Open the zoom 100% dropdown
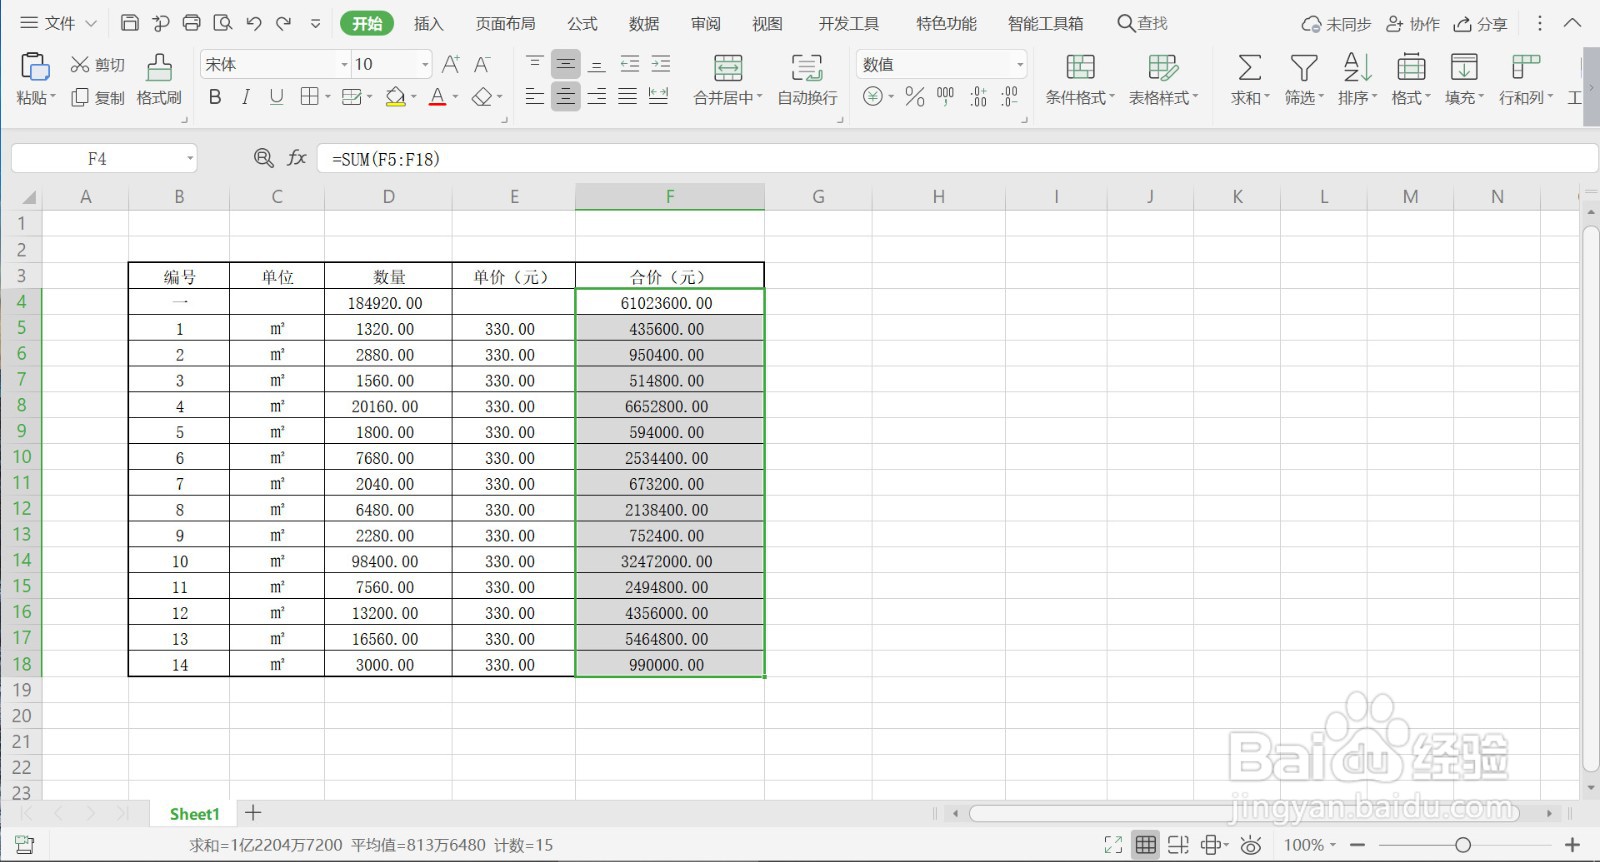Screen dimensions: 1600x862 [x=1310, y=845]
